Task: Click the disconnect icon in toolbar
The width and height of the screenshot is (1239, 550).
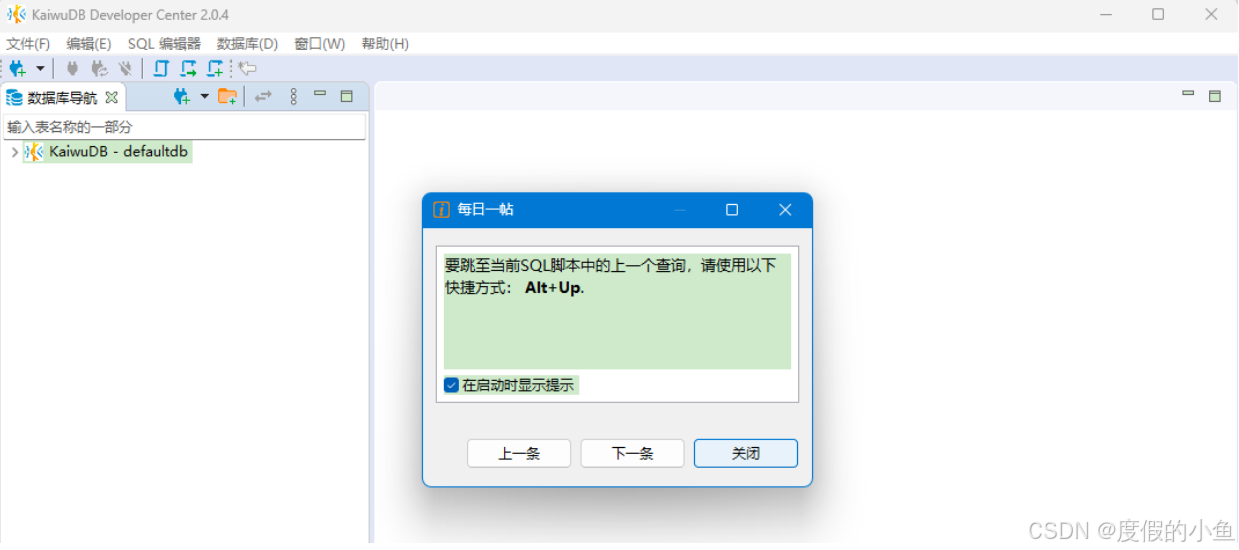Action: pos(125,68)
